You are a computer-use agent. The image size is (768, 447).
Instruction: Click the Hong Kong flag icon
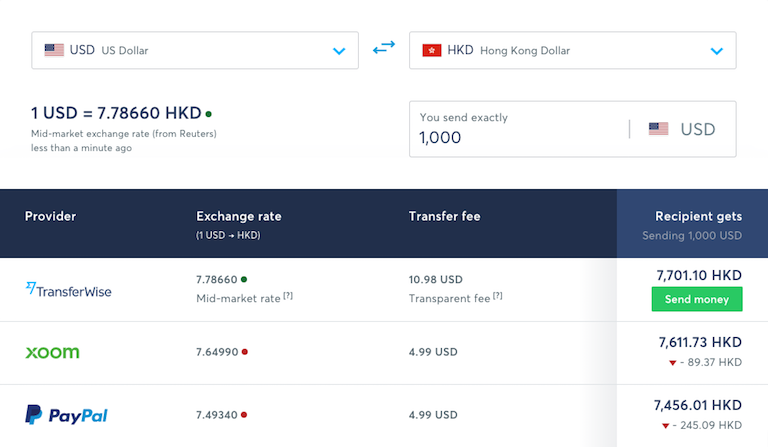pos(432,50)
